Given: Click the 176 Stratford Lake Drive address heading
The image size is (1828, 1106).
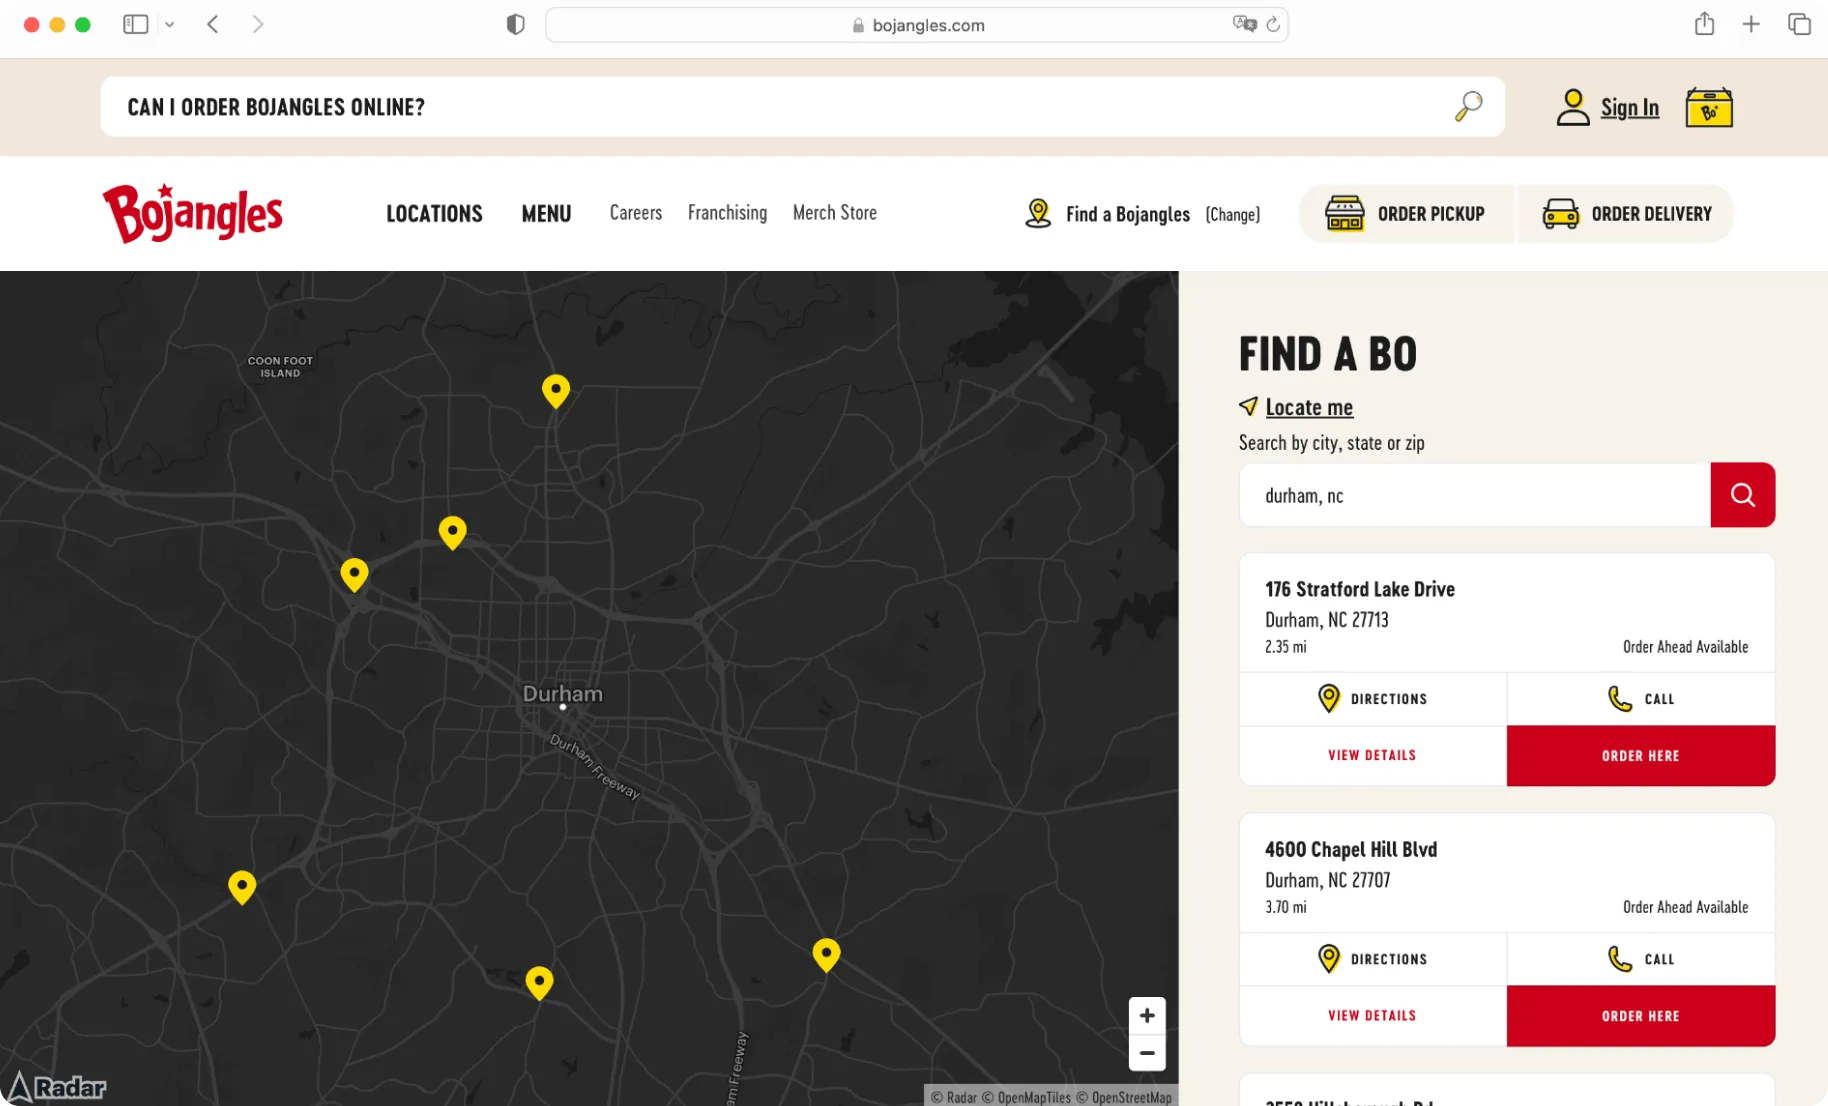Looking at the screenshot, I should 1360,589.
